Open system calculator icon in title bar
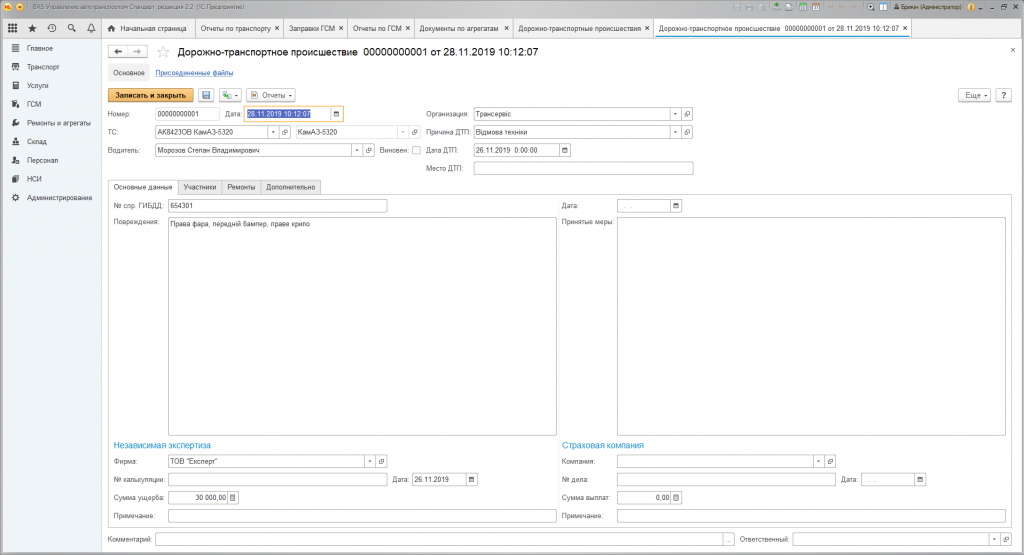Viewport: 1024px width, 555px height. point(803,7)
